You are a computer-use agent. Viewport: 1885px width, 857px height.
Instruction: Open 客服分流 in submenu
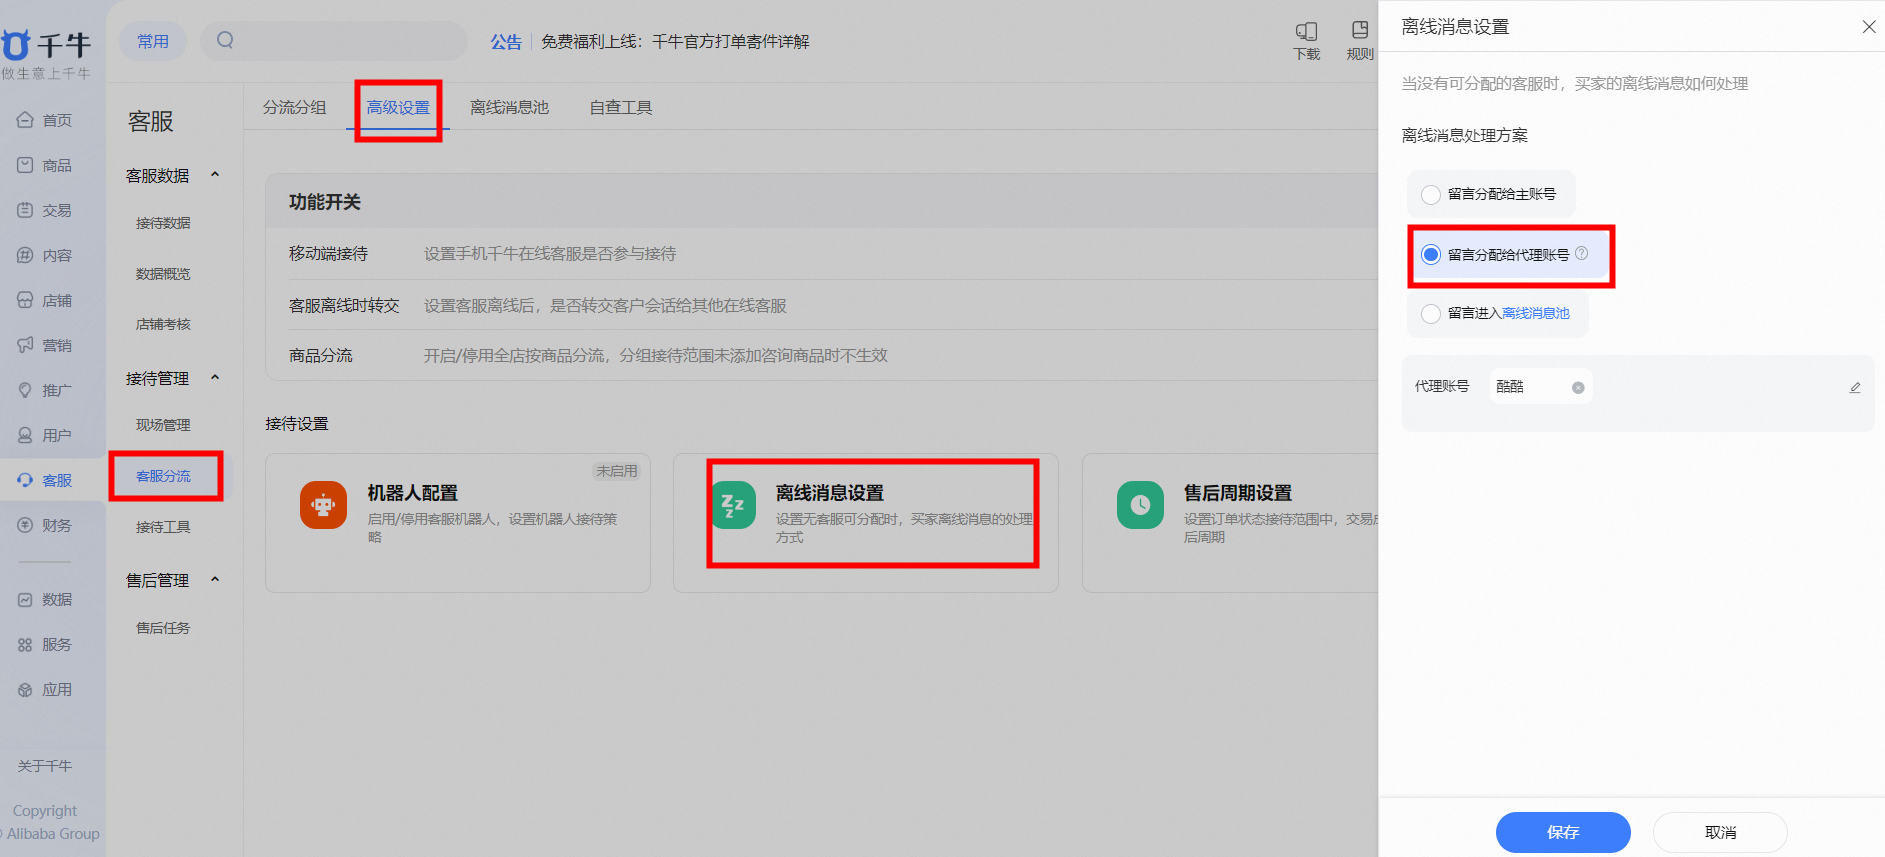[x=163, y=476]
